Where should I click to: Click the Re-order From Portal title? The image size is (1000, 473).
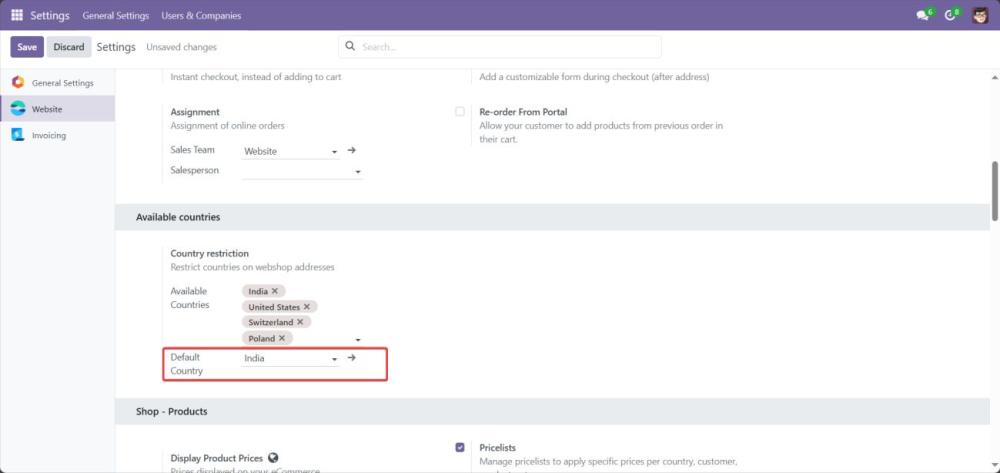pyautogui.click(x=523, y=112)
